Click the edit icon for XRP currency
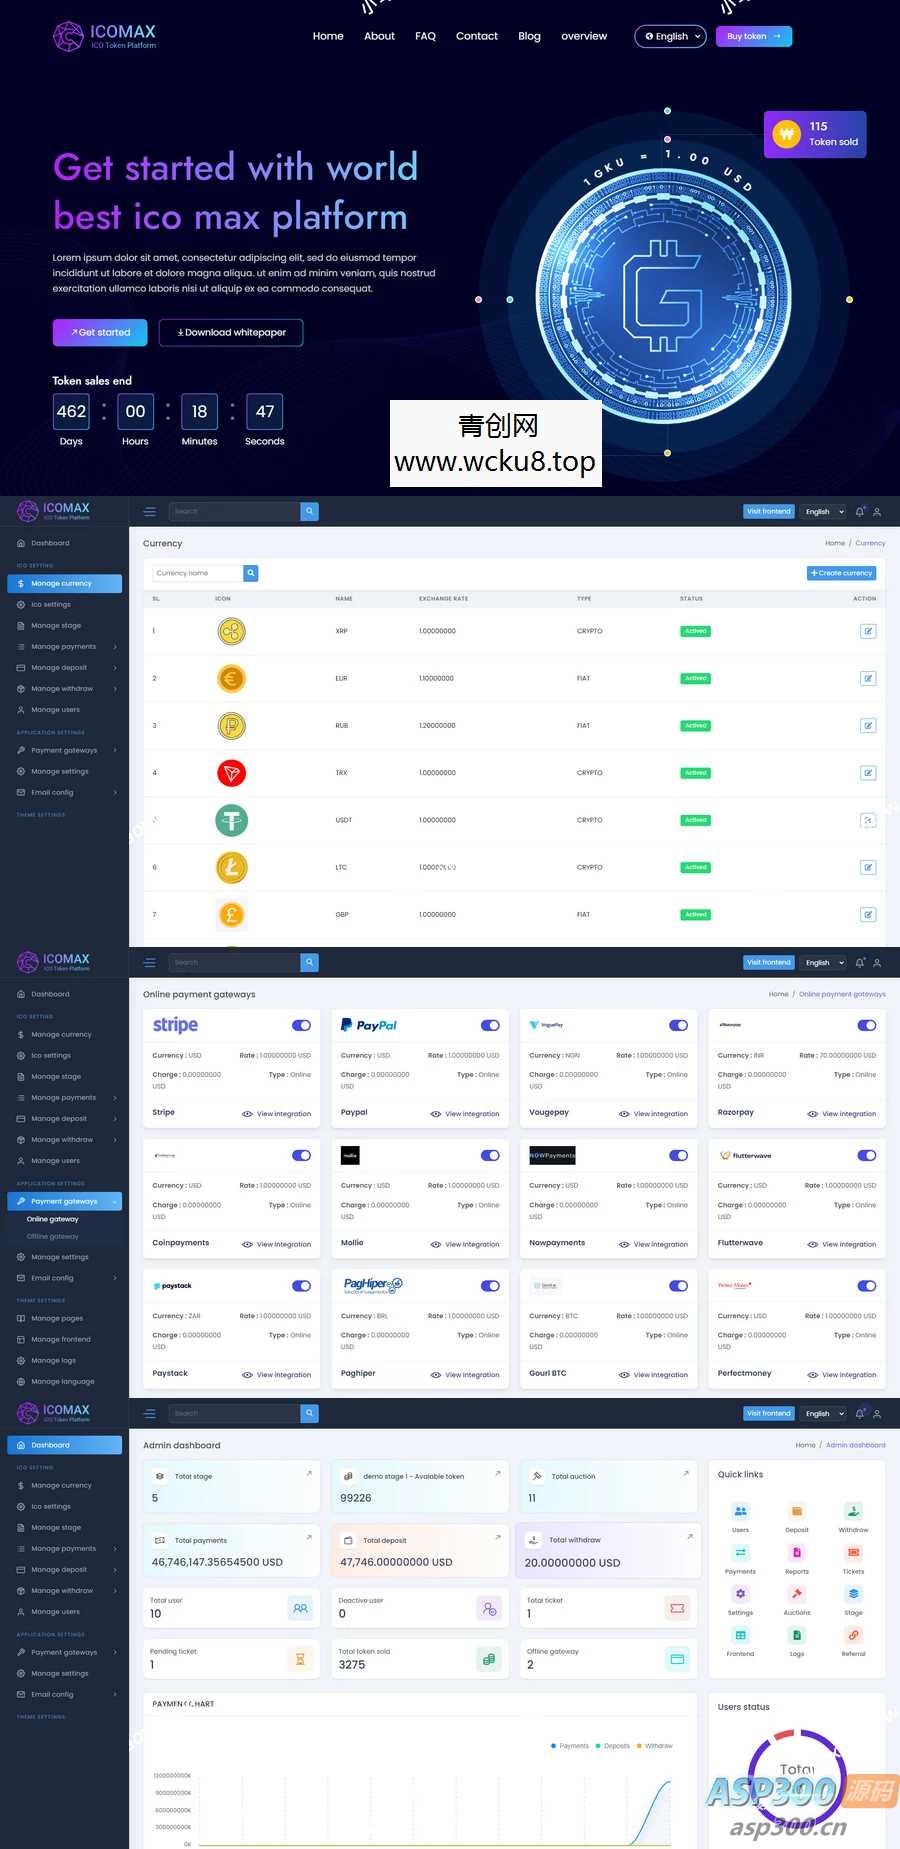The image size is (900, 1849). pyautogui.click(x=868, y=631)
